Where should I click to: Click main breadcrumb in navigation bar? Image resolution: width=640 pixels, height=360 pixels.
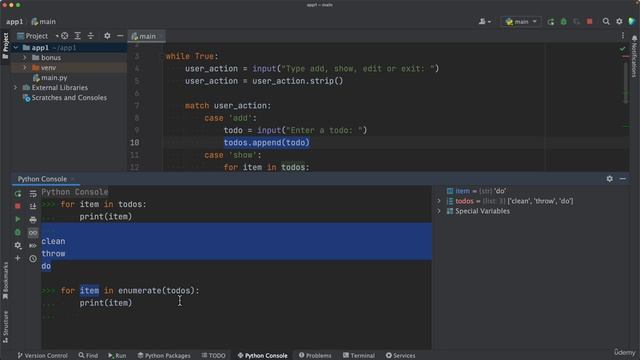click(x=44, y=22)
